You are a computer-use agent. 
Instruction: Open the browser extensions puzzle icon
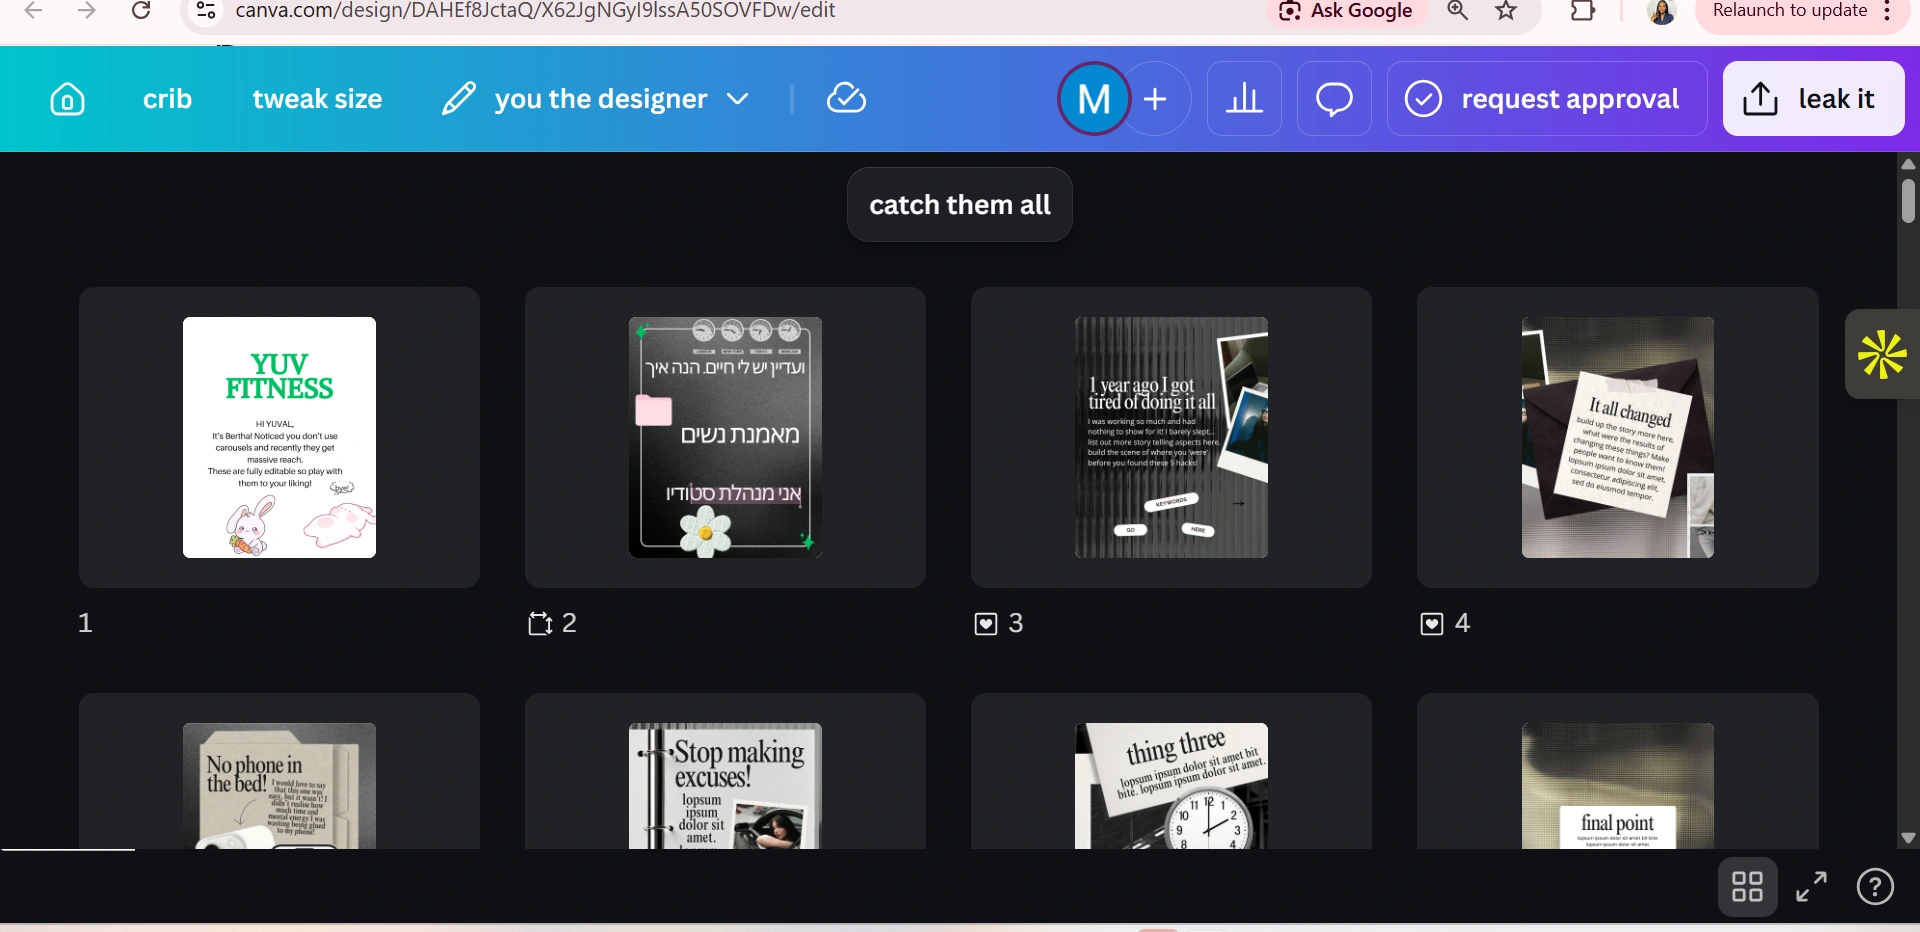click(1583, 11)
